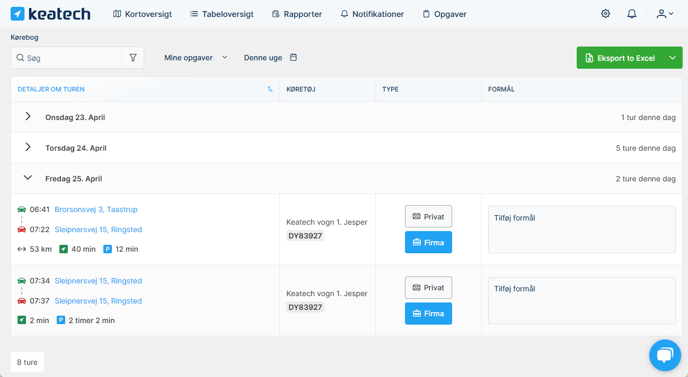Click the driving time icon by 2 min
688x377 pixels.
[x=22, y=320]
